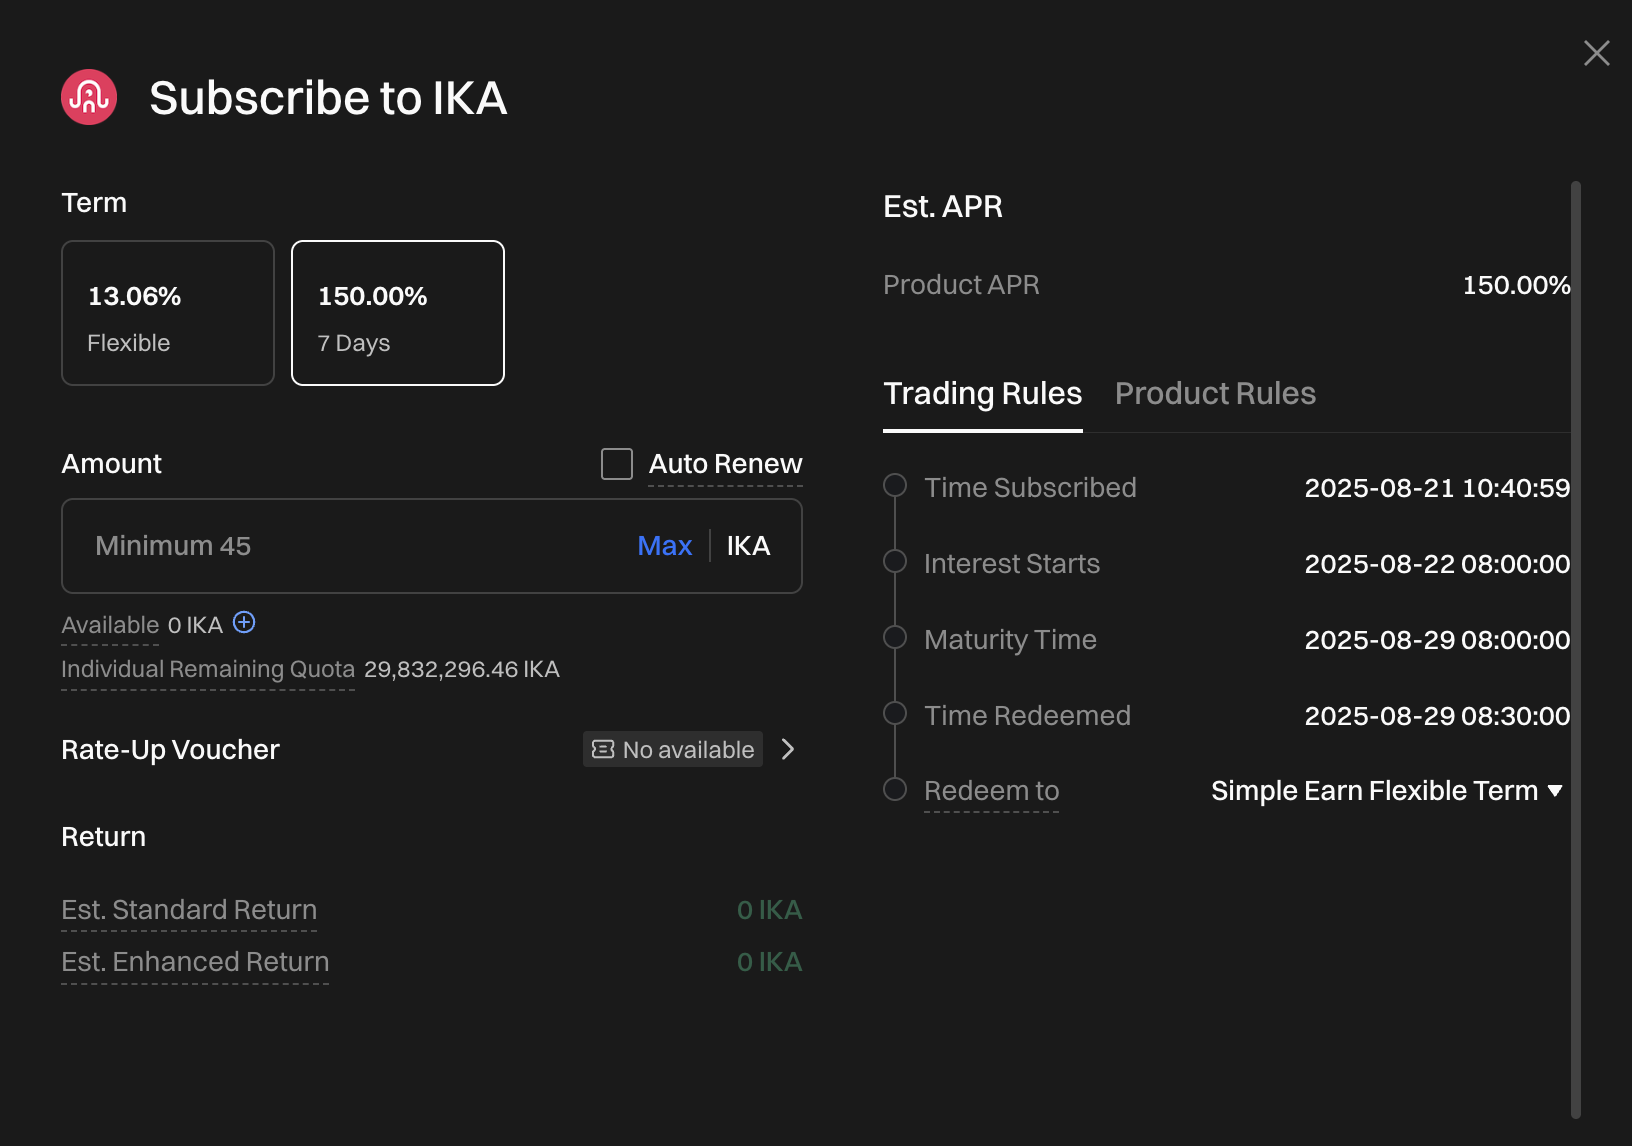Click the 2025-08-21 10:40:59 timestamp
Image resolution: width=1632 pixels, height=1146 pixels.
pos(1437,488)
